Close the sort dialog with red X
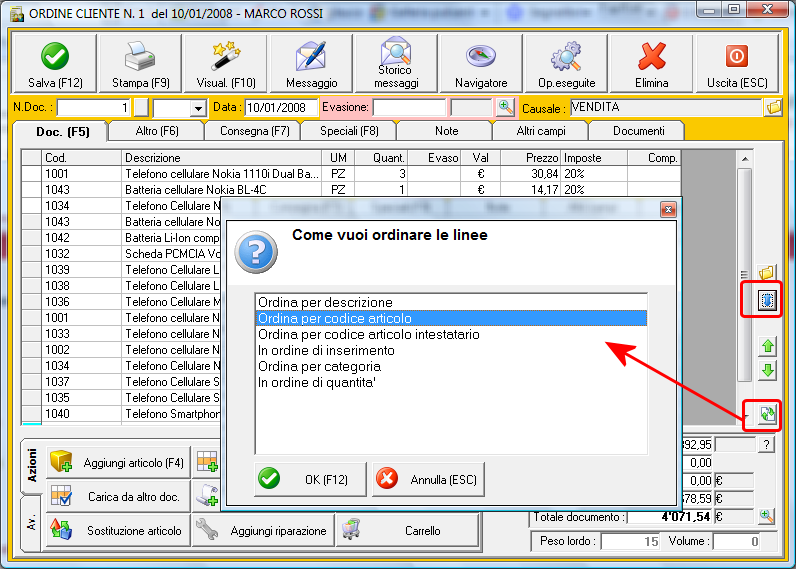796x569 pixels. 668,209
